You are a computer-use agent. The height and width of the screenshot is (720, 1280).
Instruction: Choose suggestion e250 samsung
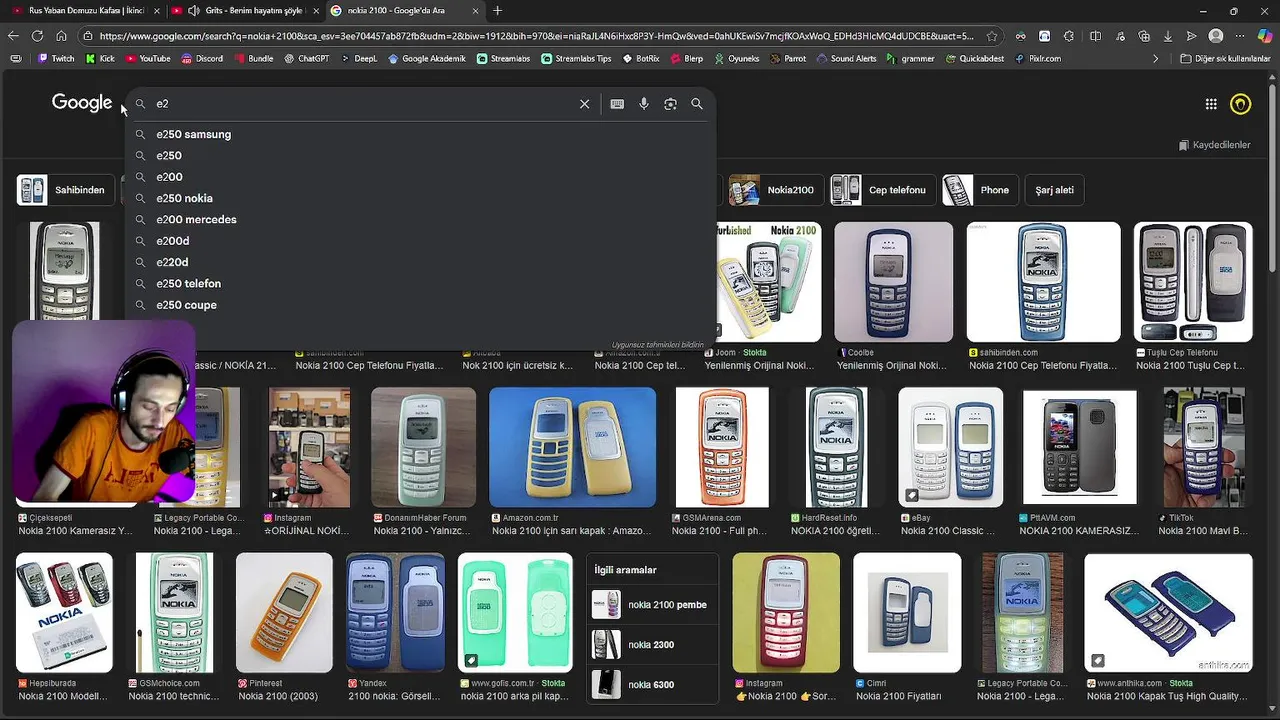(x=193, y=134)
